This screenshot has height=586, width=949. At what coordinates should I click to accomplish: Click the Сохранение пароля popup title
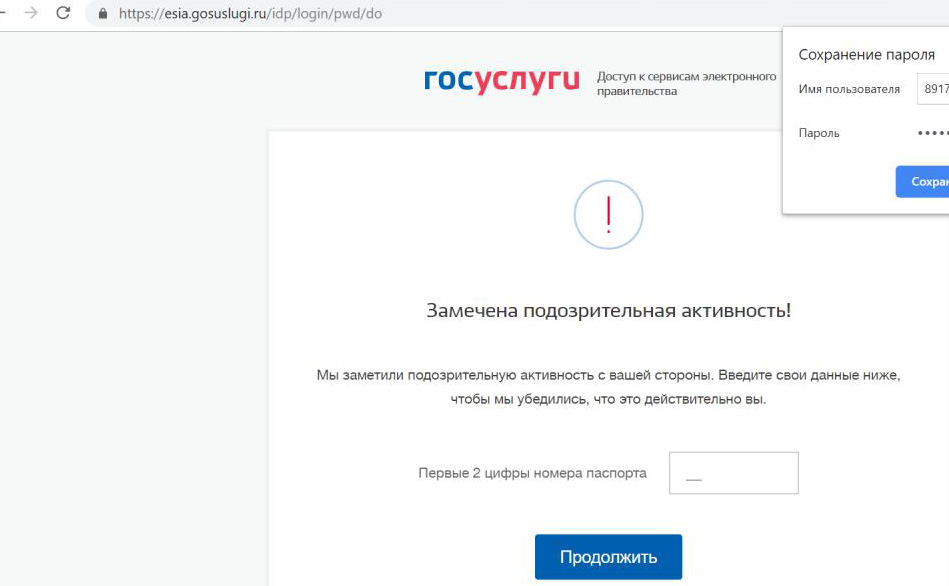866,55
